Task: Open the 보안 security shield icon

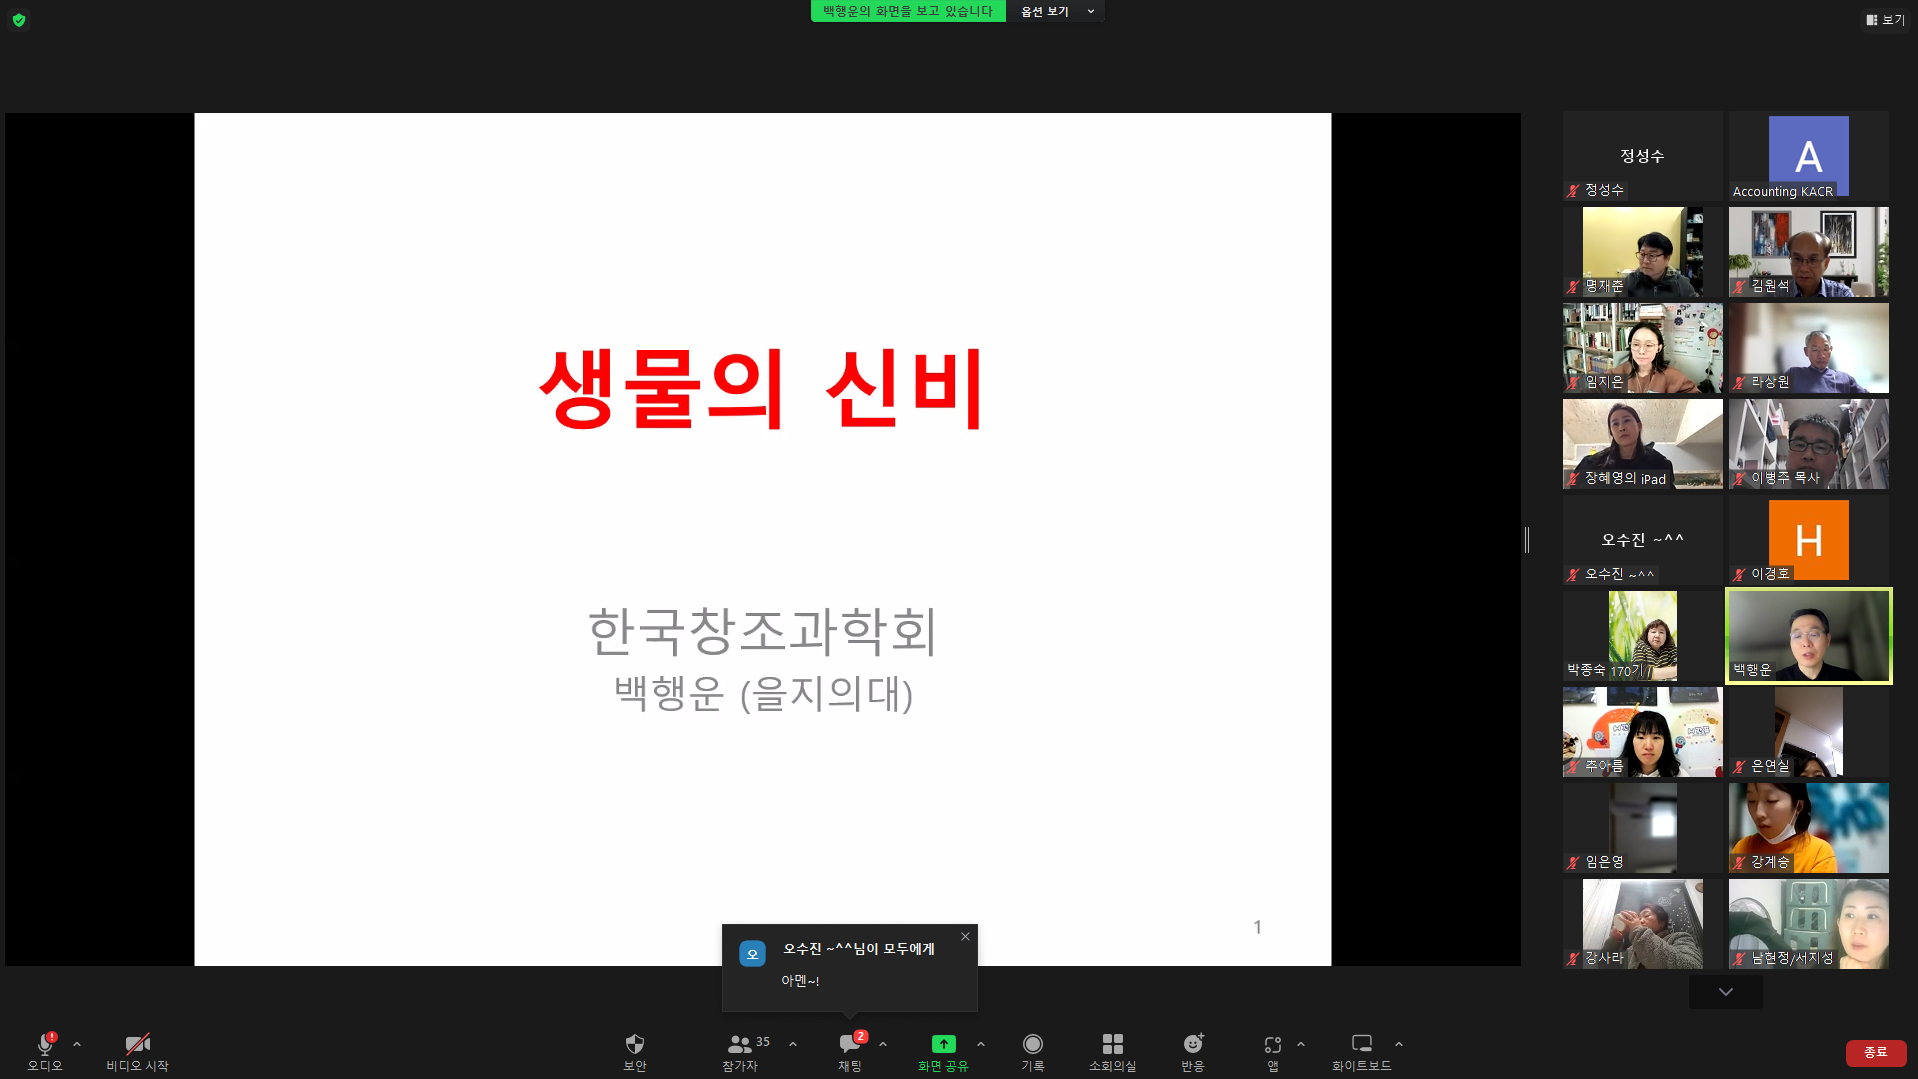Action: point(635,1044)
